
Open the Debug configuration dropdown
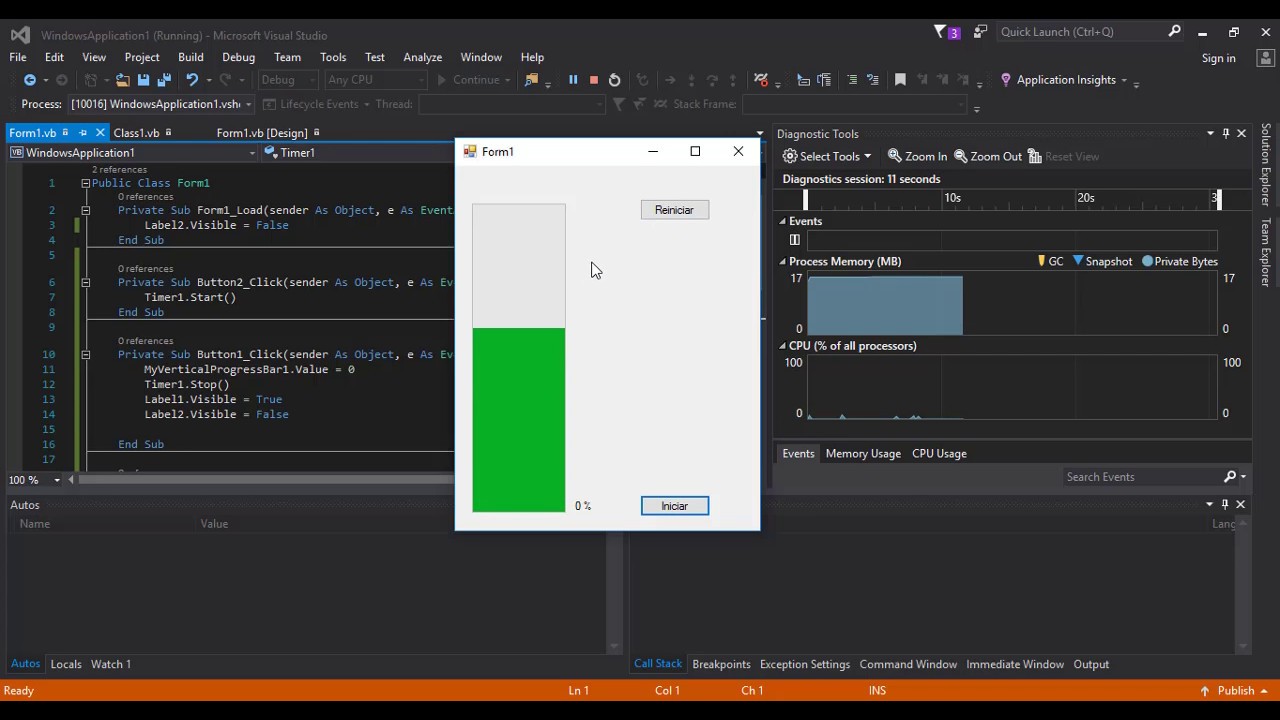click(x=287, y=80)
